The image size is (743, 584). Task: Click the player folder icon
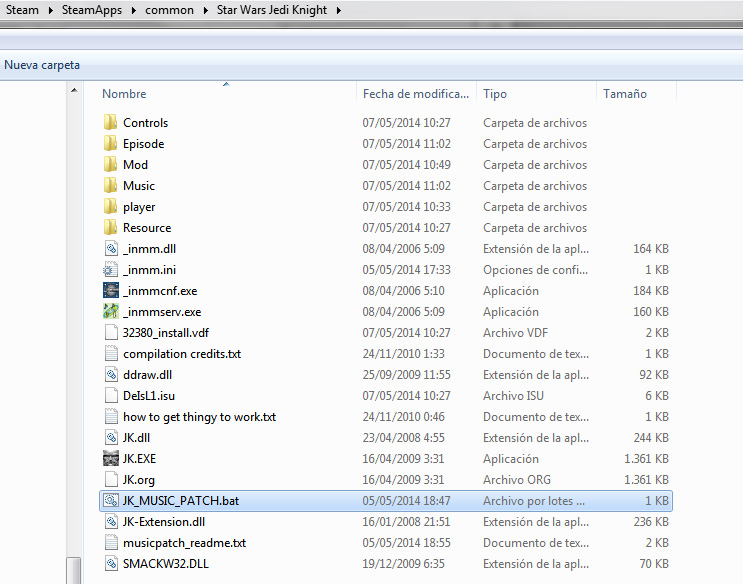point(110,206)
